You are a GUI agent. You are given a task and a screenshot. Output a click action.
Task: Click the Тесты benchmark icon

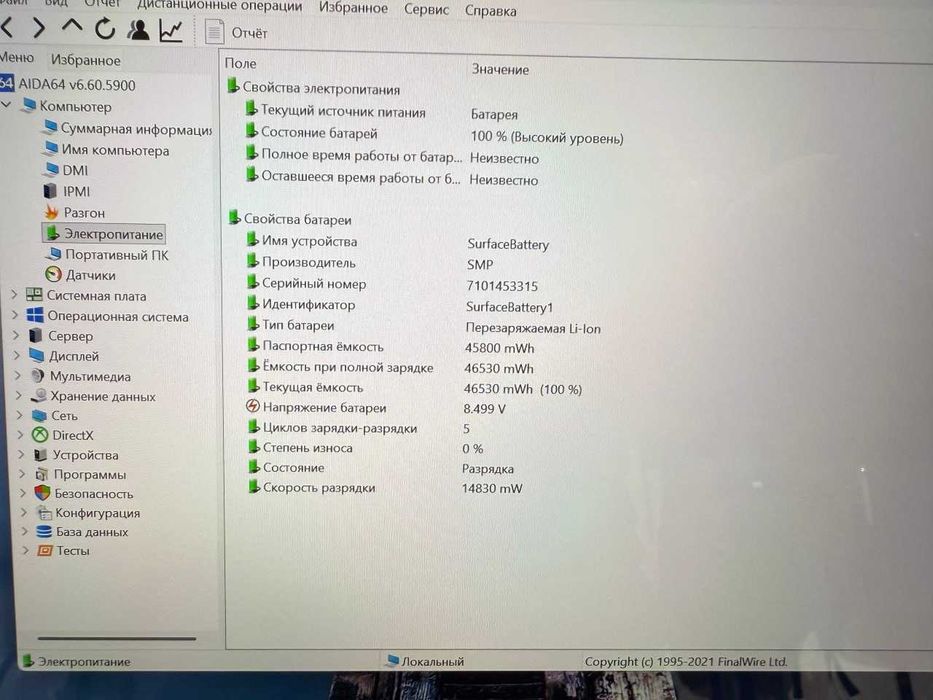click(45, 551)
